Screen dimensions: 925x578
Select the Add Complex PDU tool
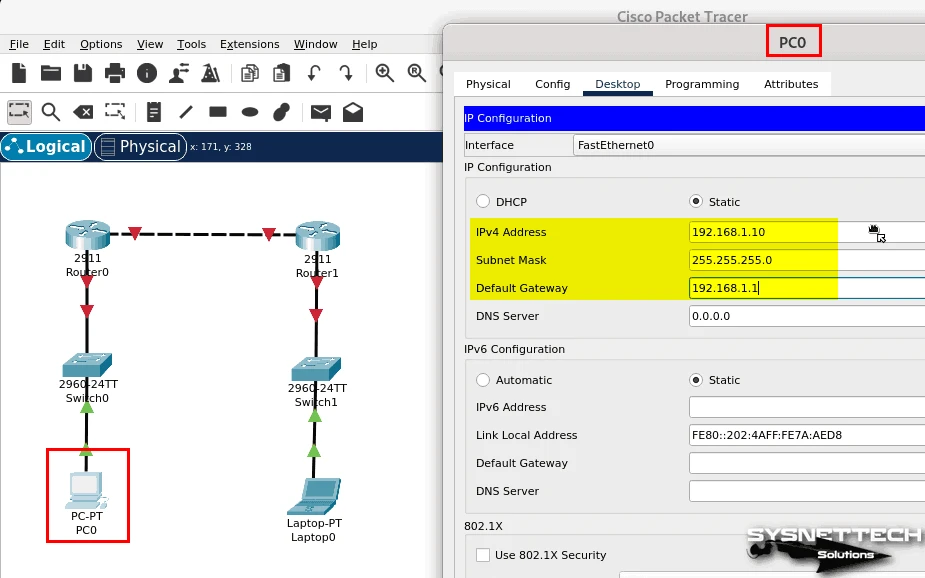352,112
